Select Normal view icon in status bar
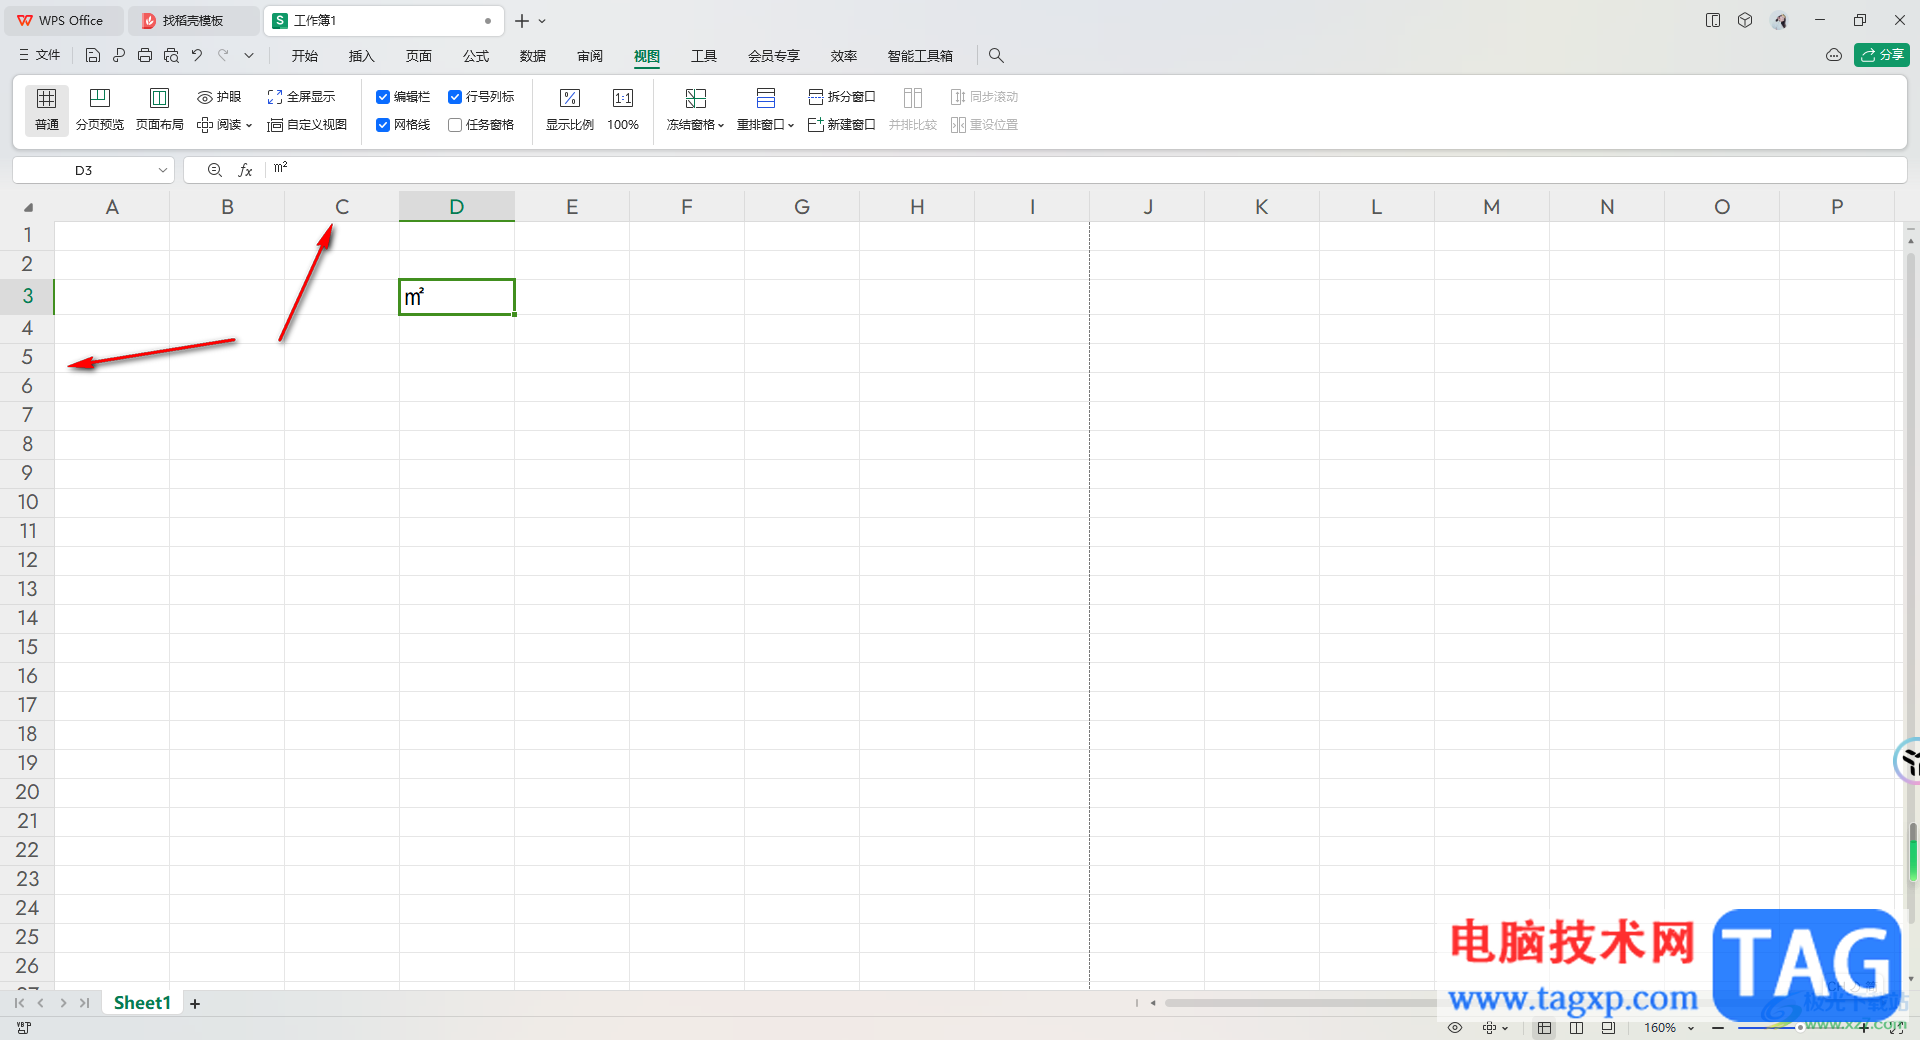 [1545, 1028]
